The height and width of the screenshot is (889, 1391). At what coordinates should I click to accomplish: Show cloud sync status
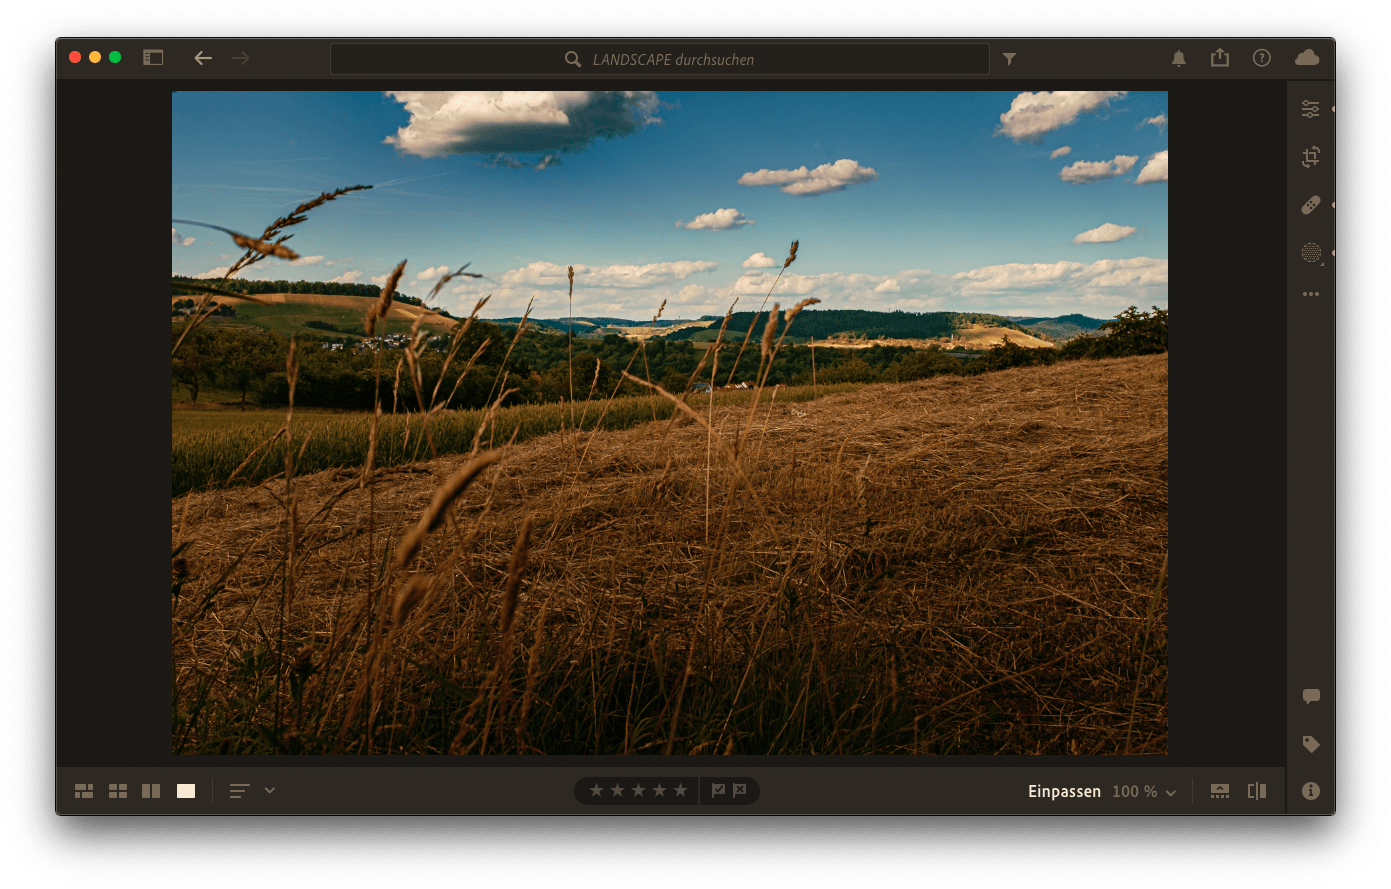click(x=1307, y=58)
